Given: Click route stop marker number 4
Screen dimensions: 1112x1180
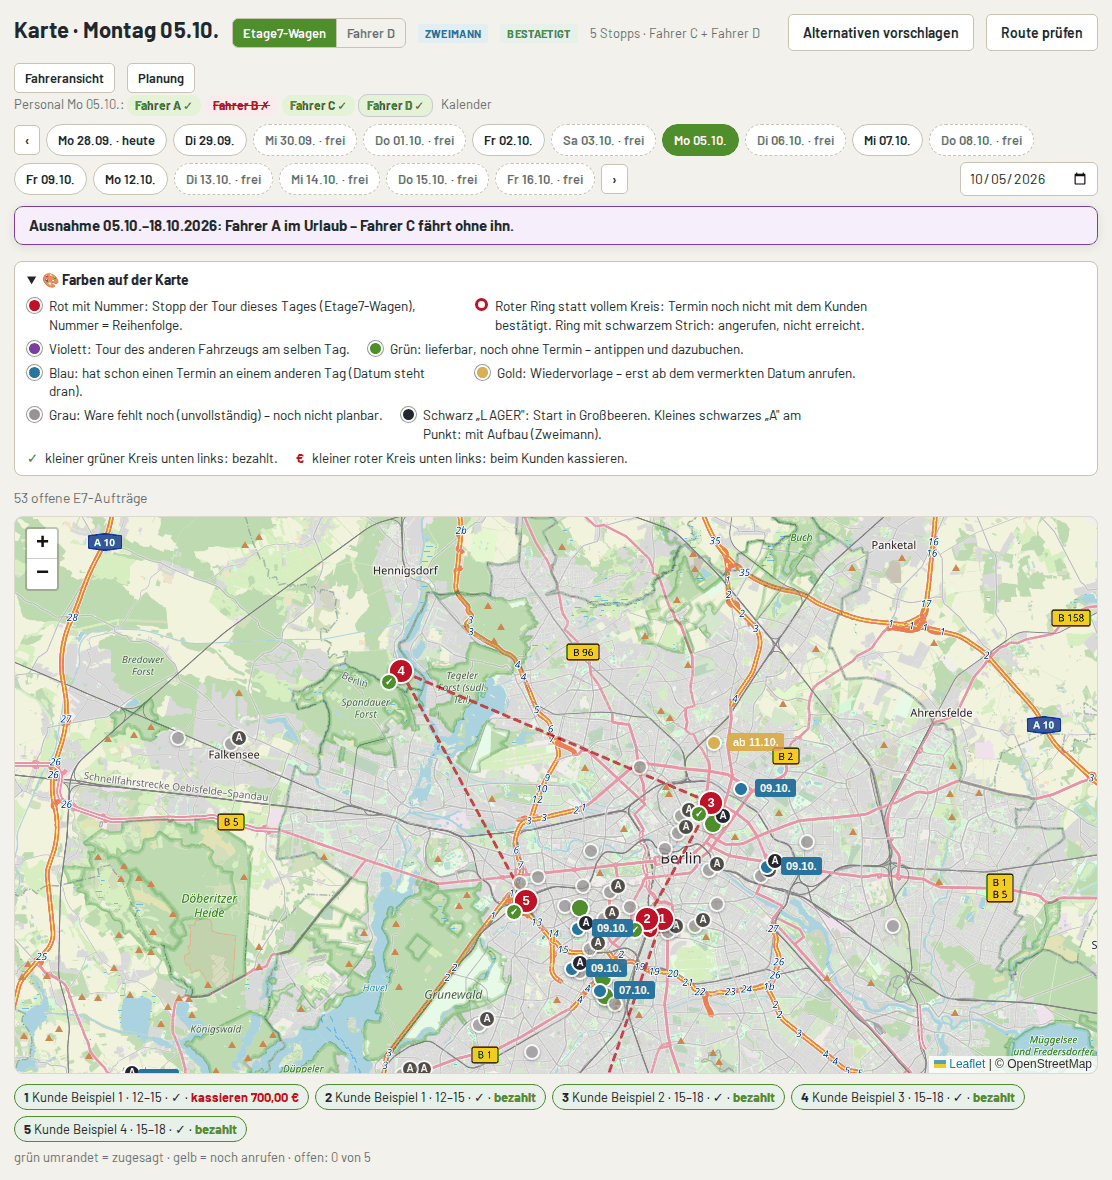Looking at the screenshot, I should (x=401, y=671).
